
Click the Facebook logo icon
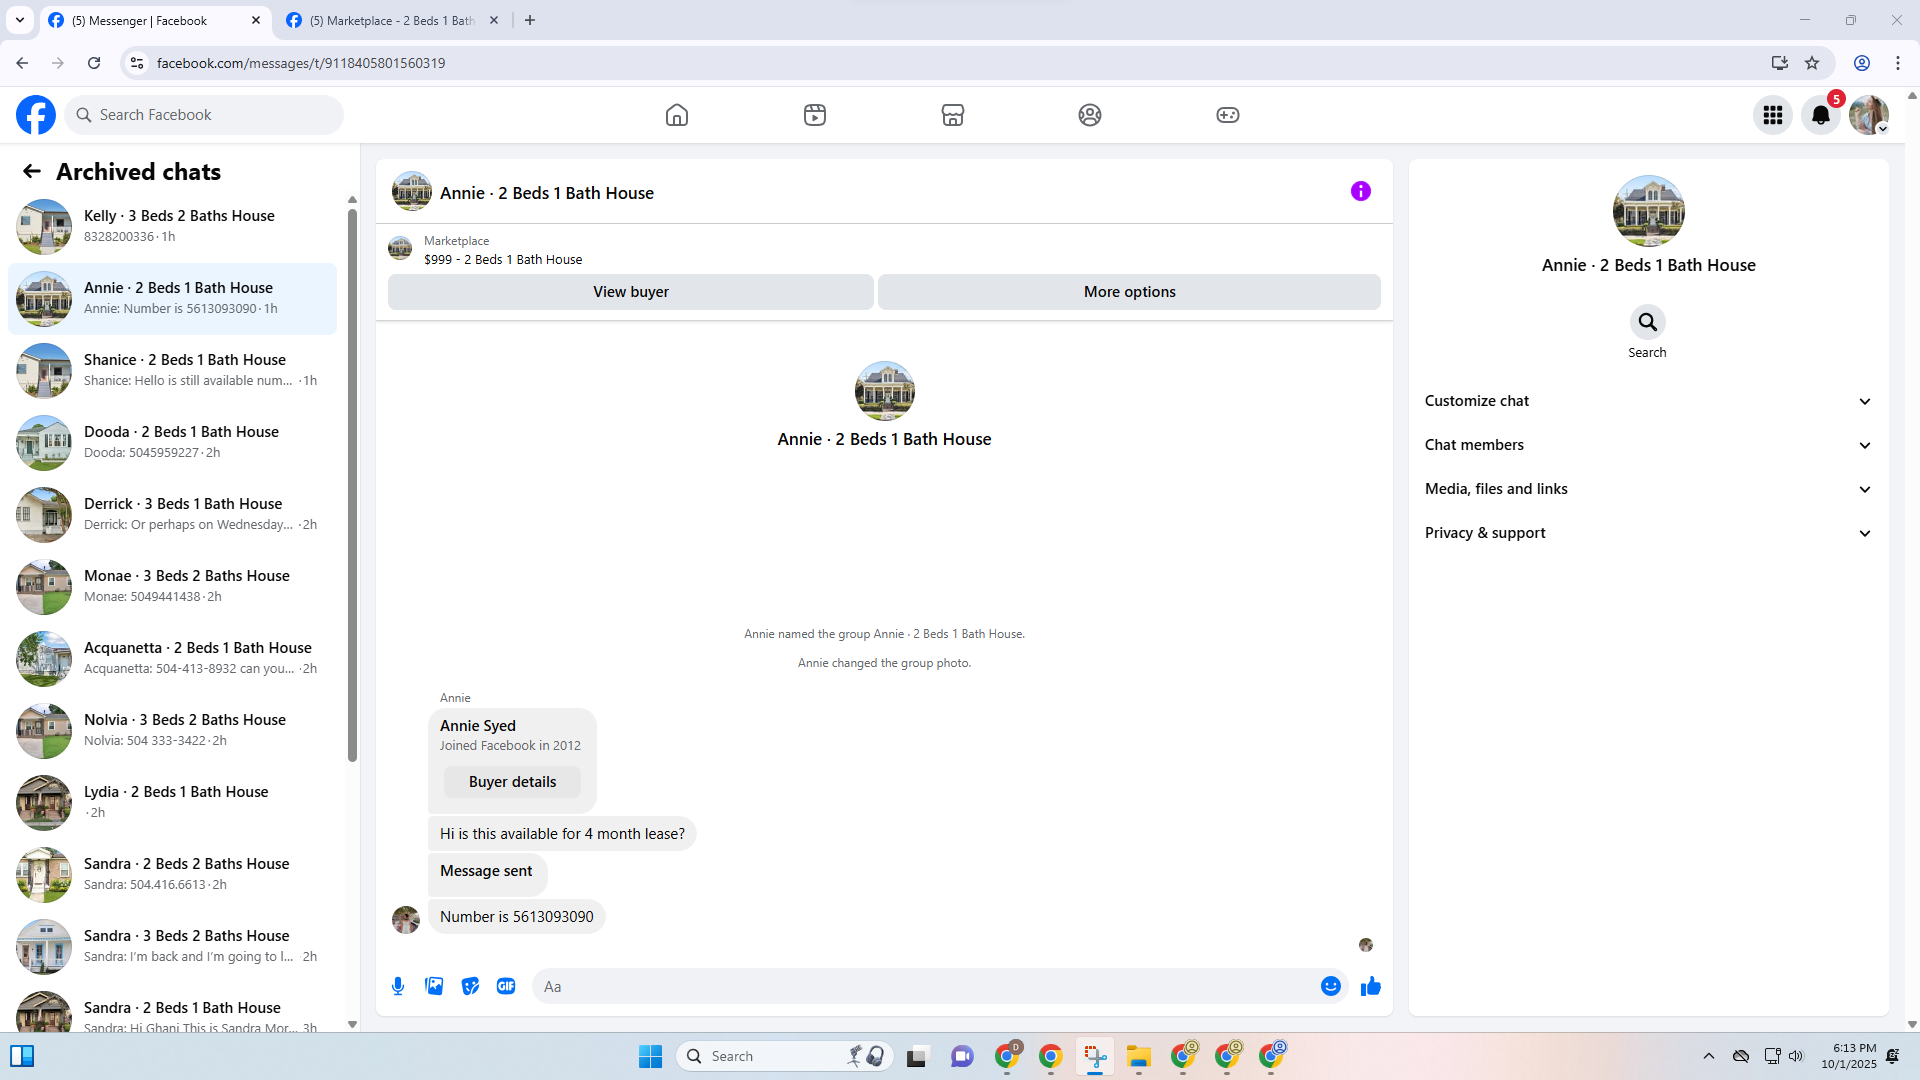[36, 115]
